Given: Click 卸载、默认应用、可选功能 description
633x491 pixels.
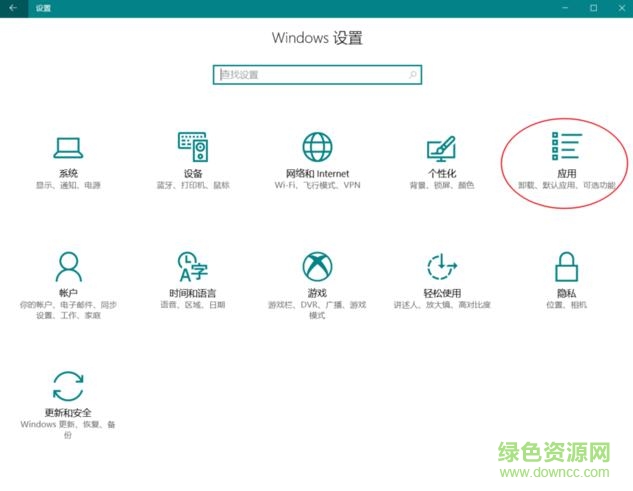Looking at the screenshot, I should (x=567, y=185).
